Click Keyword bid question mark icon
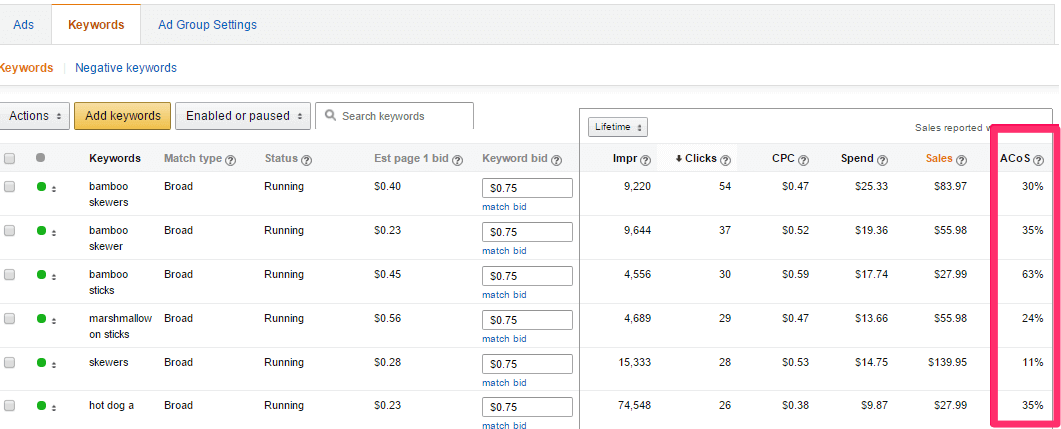This screenshot has height=429, width=1061. pyautogui.click(x=557, y=160)
